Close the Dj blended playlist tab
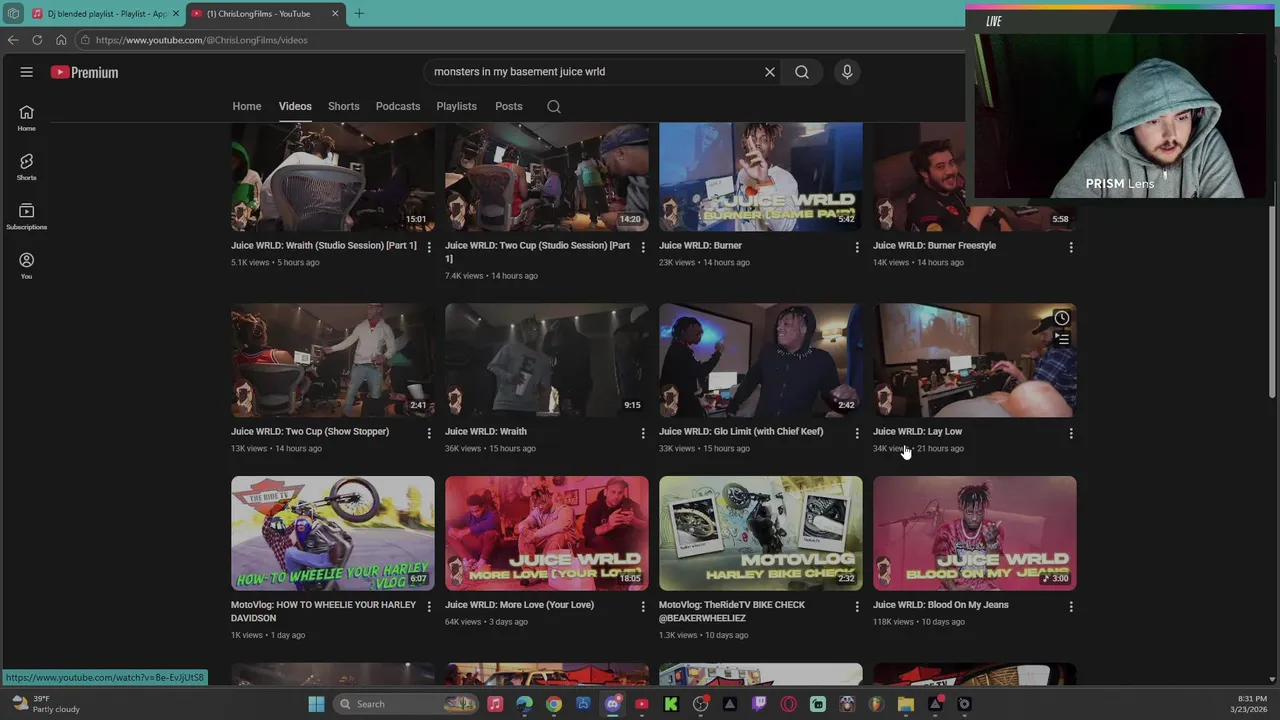 click(x=176, y=13)
